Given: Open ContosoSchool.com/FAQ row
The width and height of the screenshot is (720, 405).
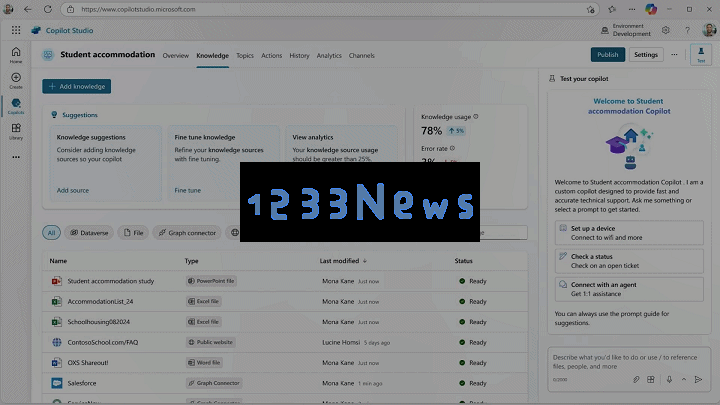Looking at the screenshot, I should tap(285, 342).
